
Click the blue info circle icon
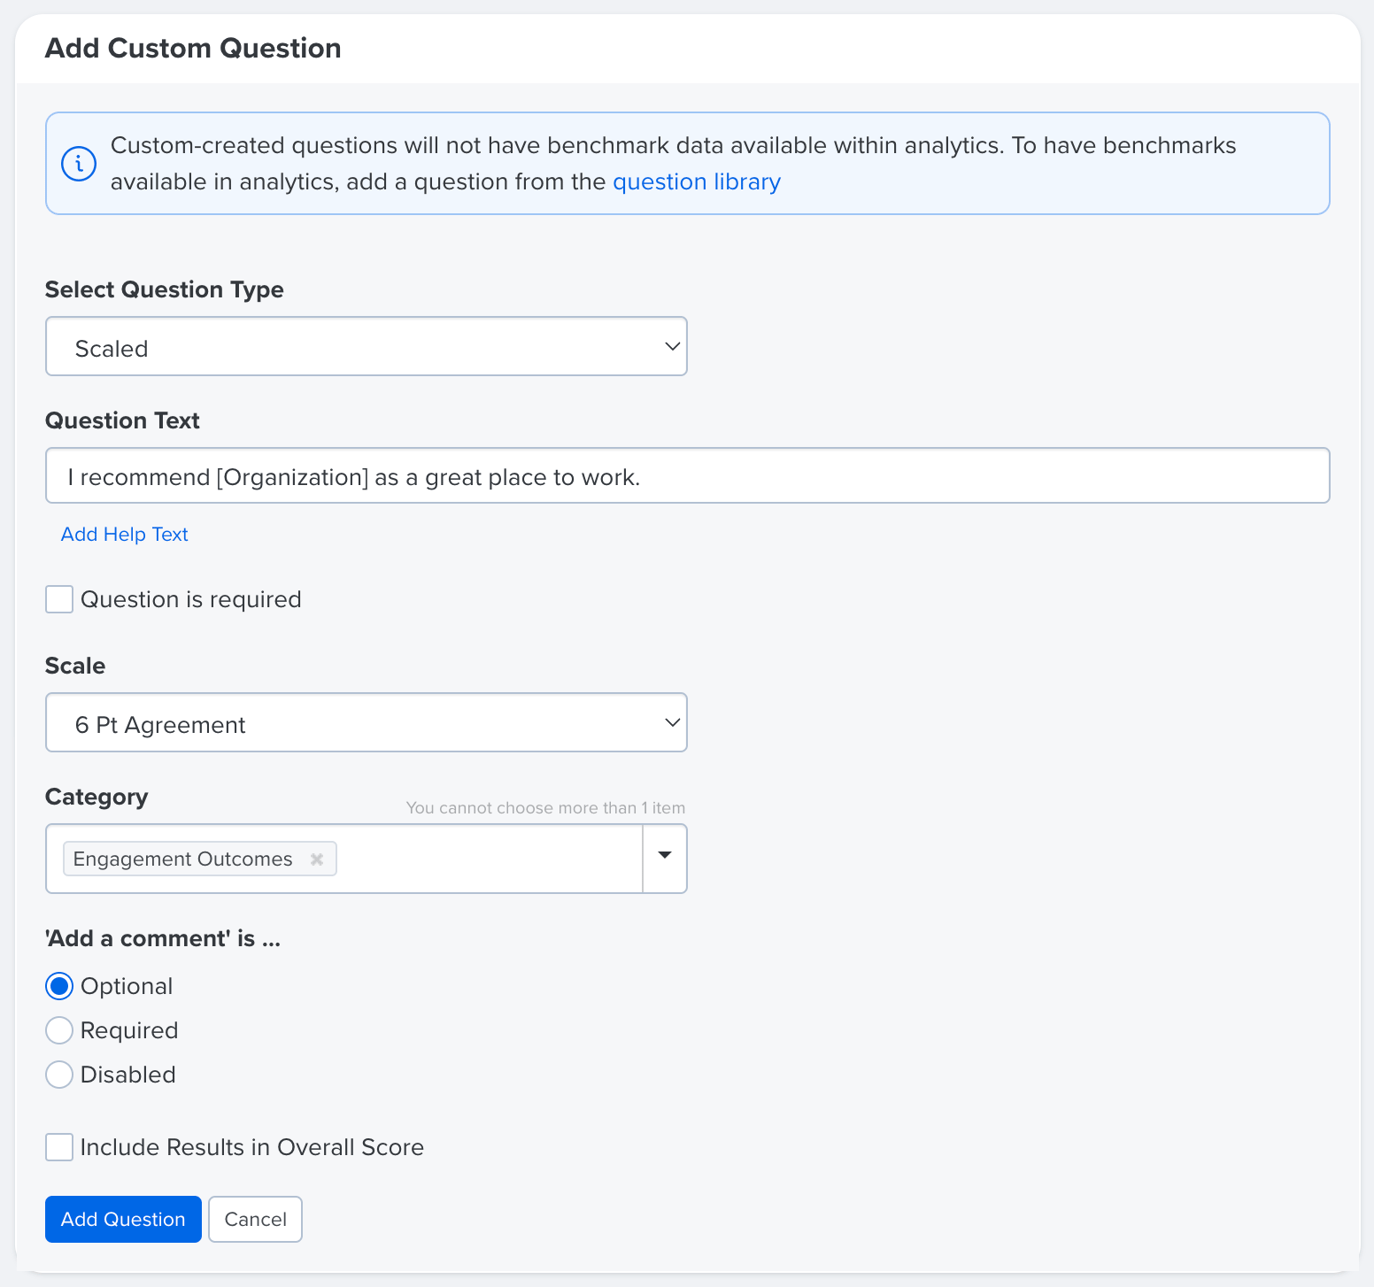coord(79,163)
